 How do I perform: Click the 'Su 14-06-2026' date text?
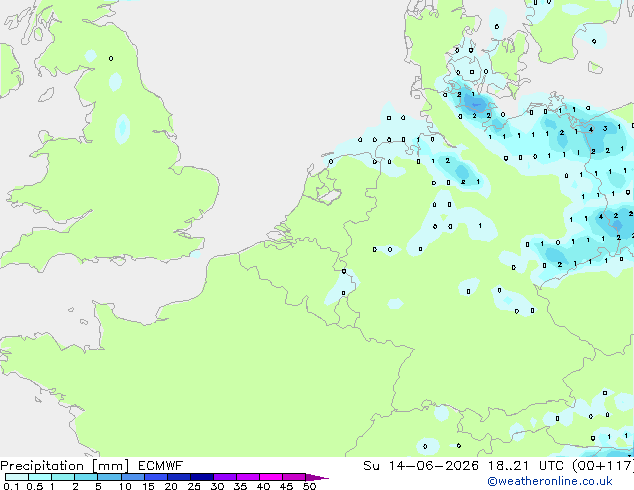[421, 466]
